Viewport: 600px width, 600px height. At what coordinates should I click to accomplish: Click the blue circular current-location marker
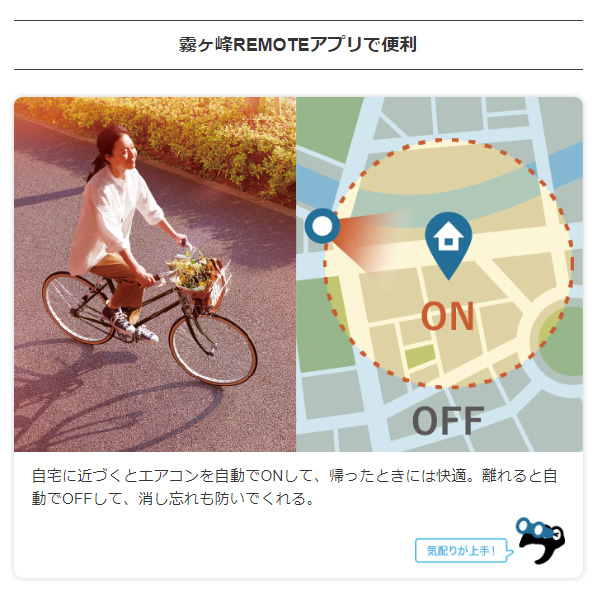tap(322, 226)
